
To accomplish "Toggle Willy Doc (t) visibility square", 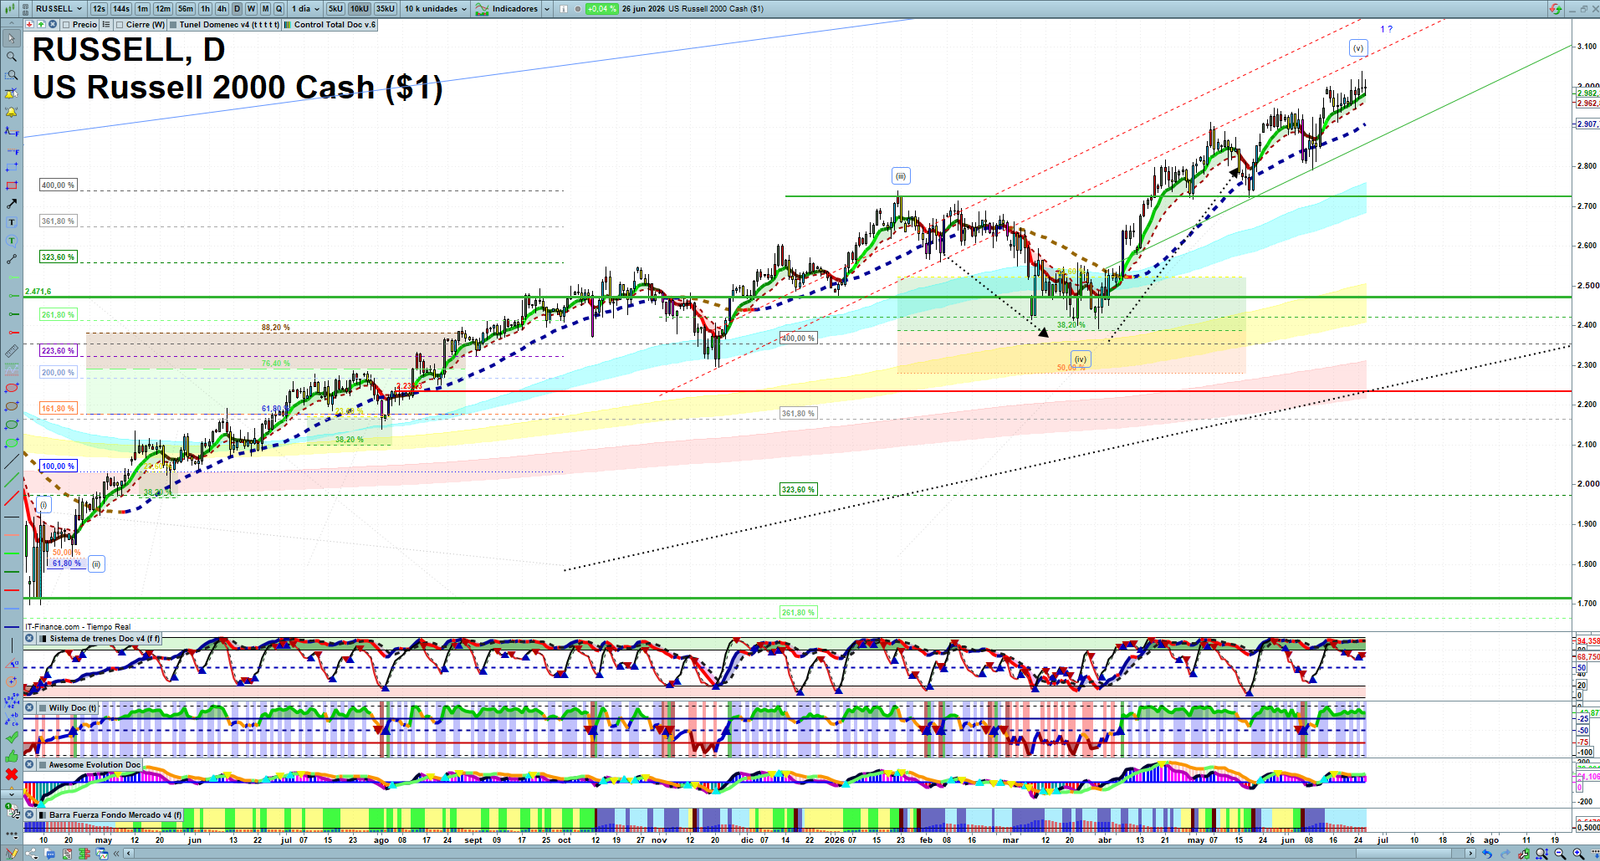I will [x=41, y=708].
